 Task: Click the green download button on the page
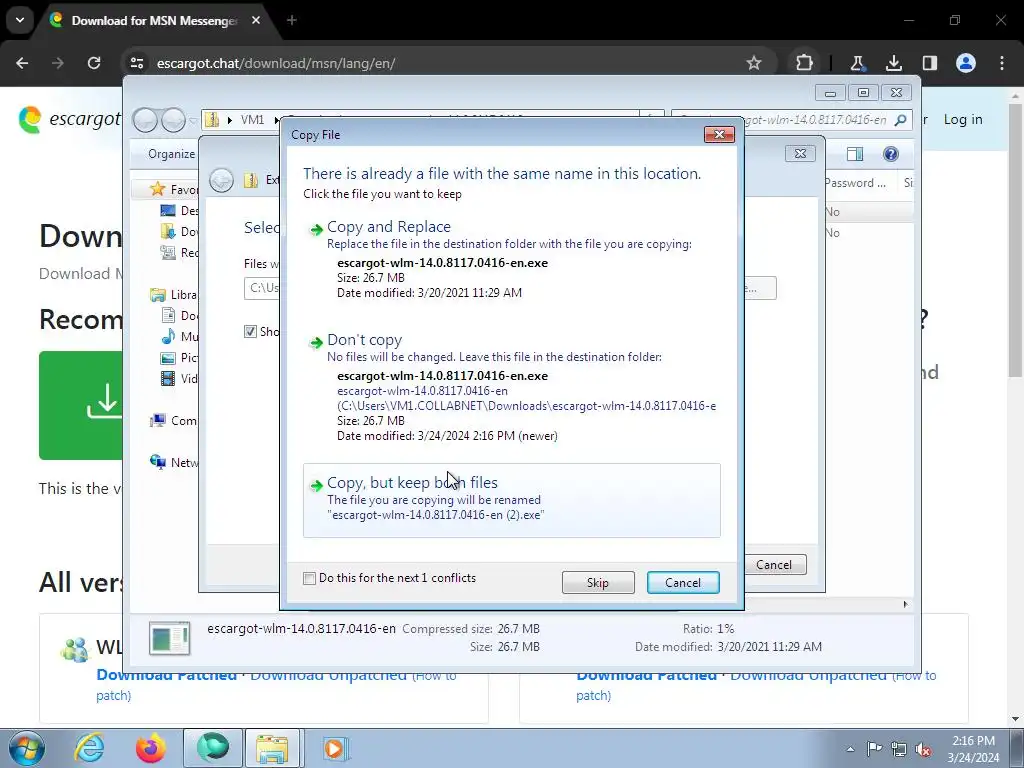(x=80, y=406)
